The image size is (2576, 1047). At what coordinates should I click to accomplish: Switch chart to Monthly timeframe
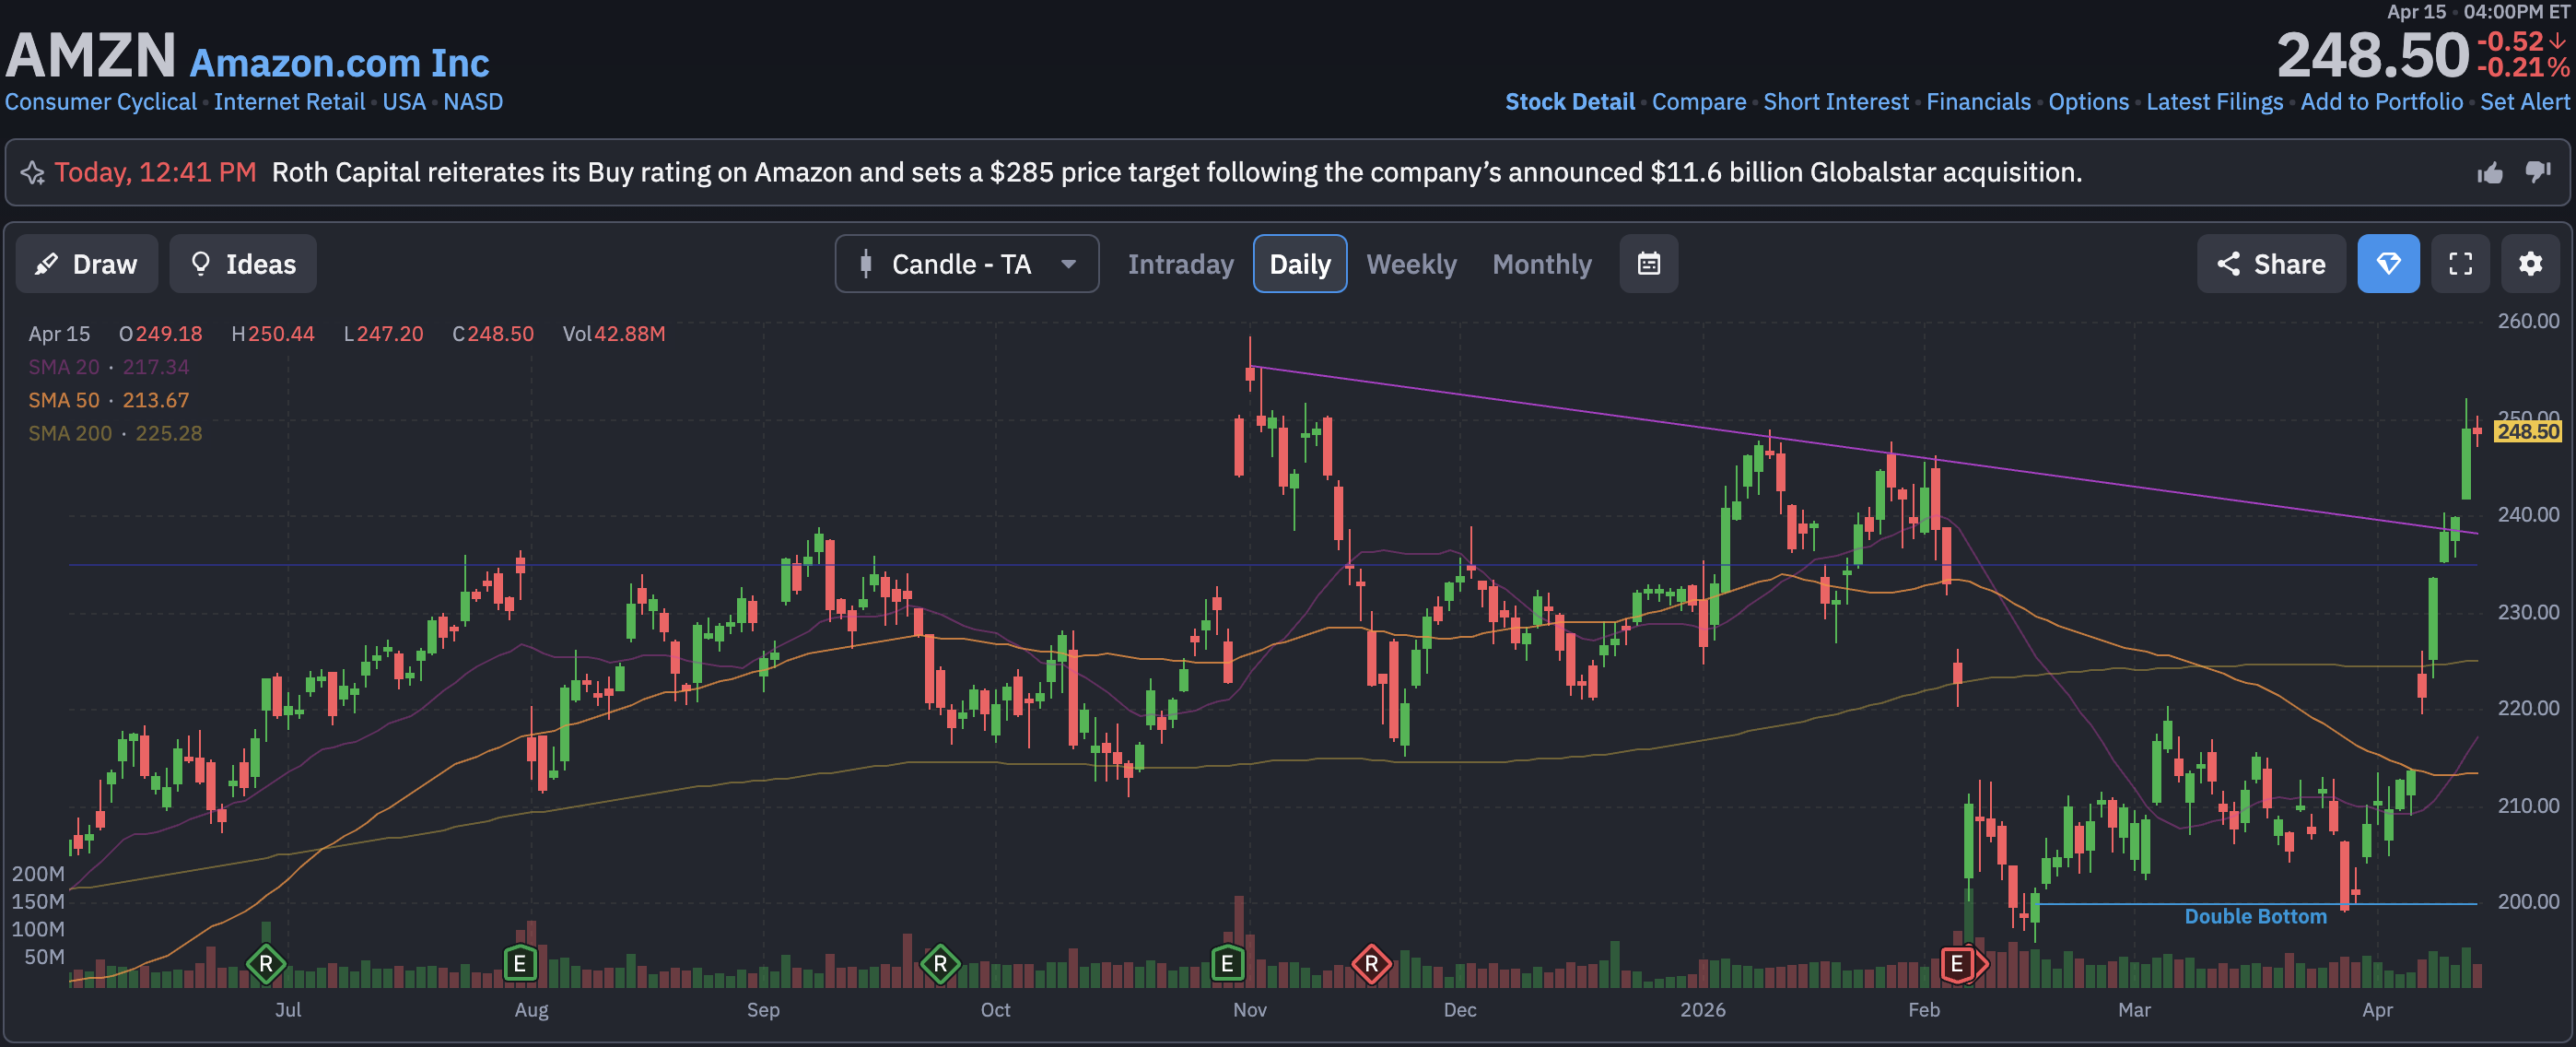pos(1541,264)
